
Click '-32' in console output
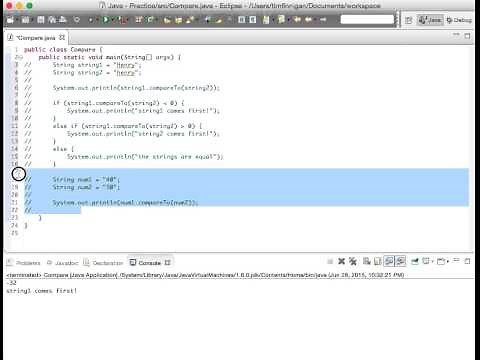[11, 283]
